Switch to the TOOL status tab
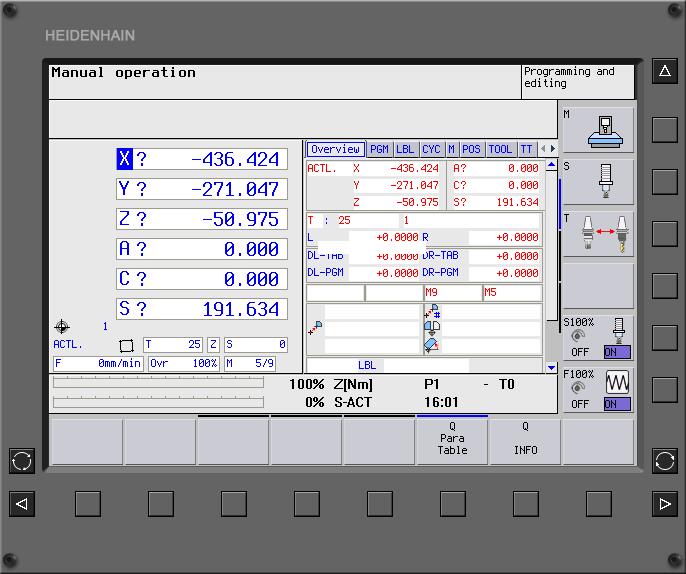The width and height of the screenshot is (686, 574). point(500,149)
